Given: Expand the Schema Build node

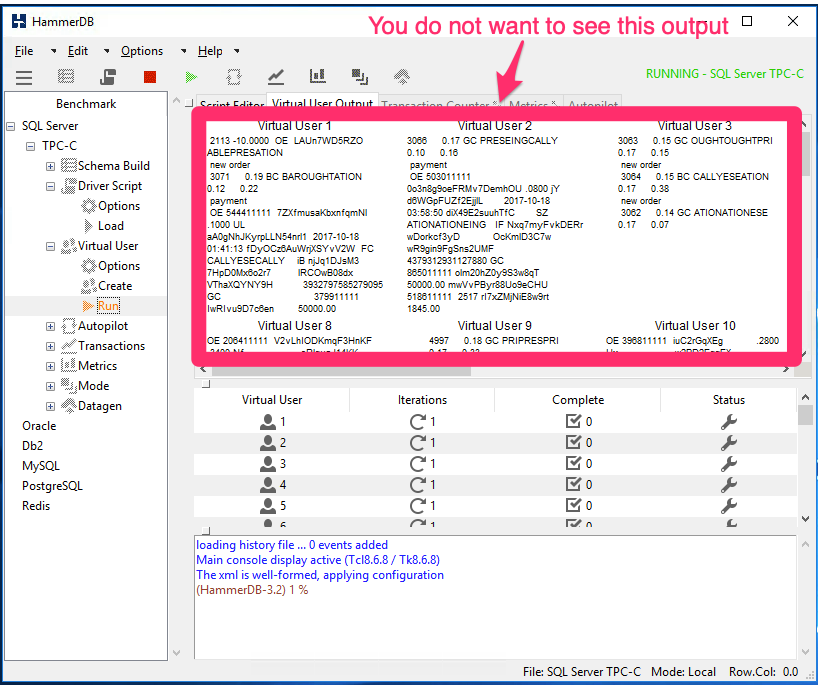Looking at the screenshot, I should [x=51, y=166].
